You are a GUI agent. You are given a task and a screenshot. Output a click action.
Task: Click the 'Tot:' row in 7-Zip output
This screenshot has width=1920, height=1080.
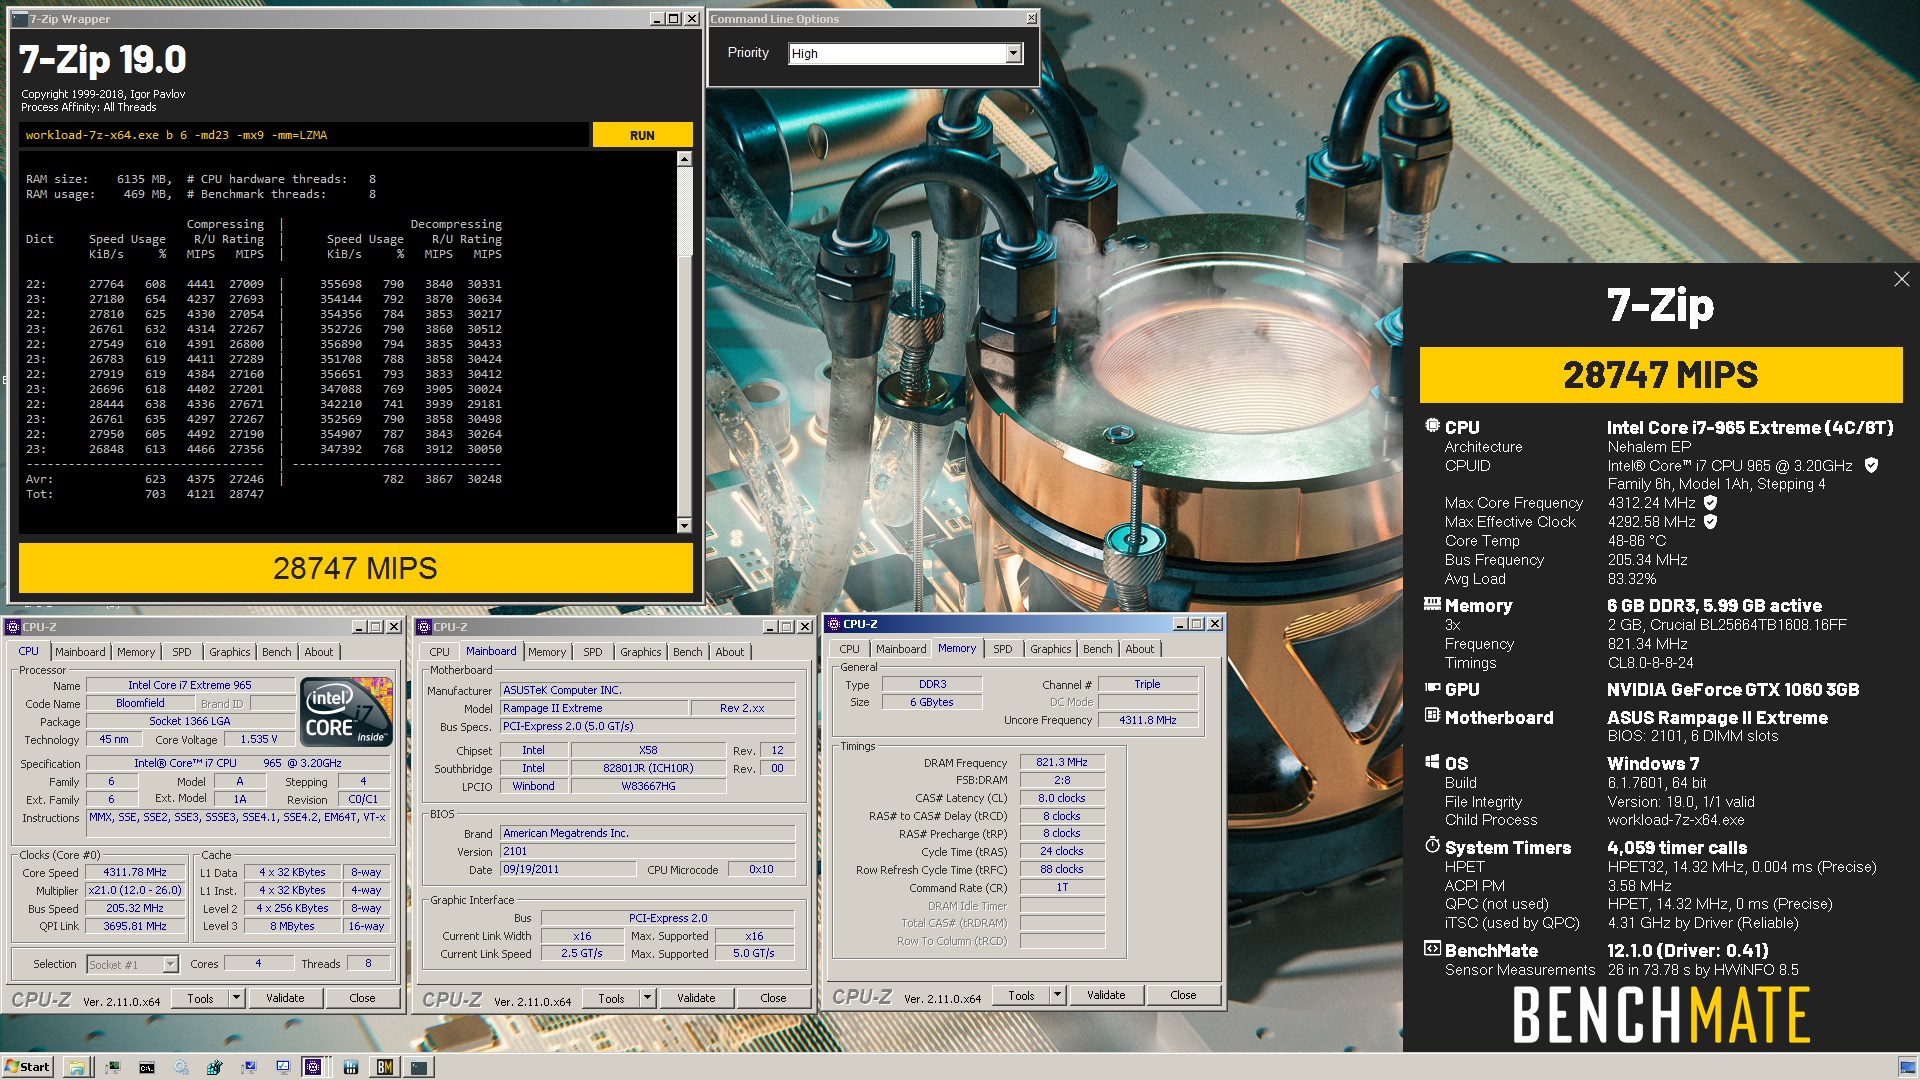coord(145,494)
